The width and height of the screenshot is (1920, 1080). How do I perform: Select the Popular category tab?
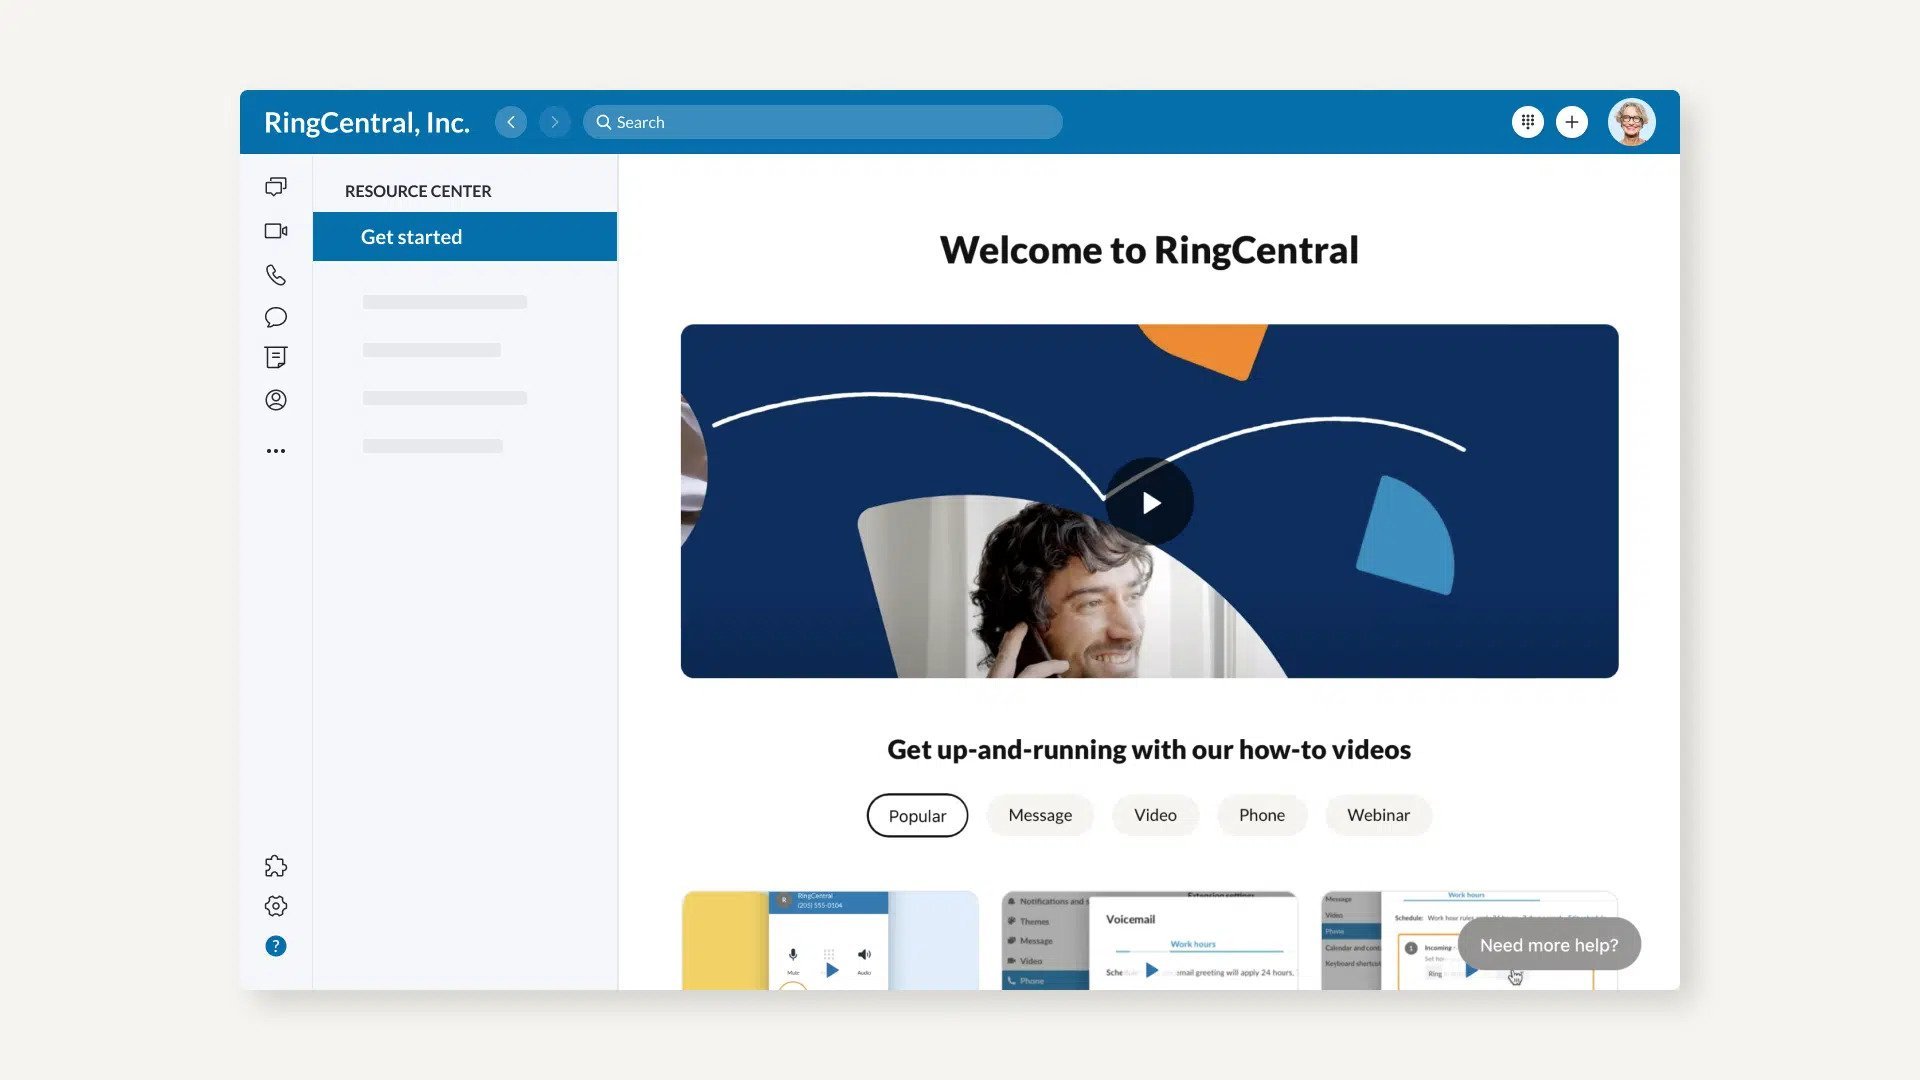point(916,815)
